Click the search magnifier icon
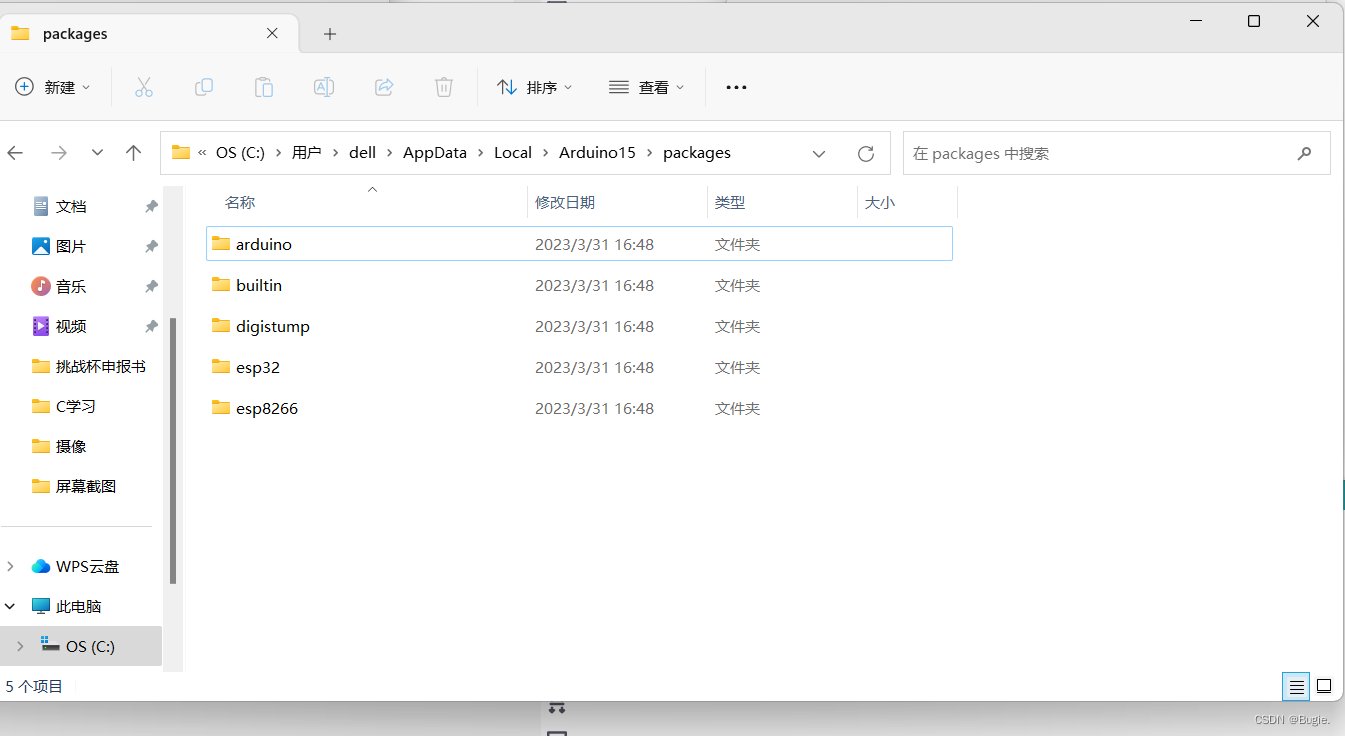The height and width of the screenshot is (736, 1345). click(x=1304, y=153)
